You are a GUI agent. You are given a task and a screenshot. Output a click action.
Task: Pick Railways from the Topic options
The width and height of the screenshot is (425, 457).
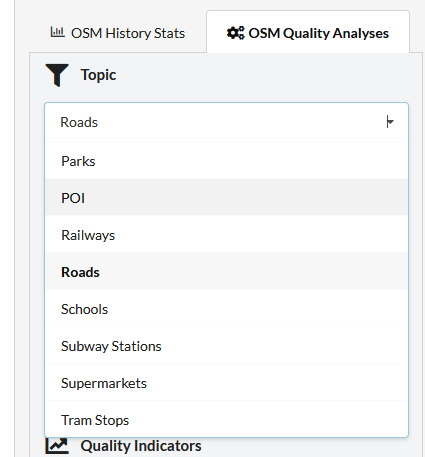(226, 235)
